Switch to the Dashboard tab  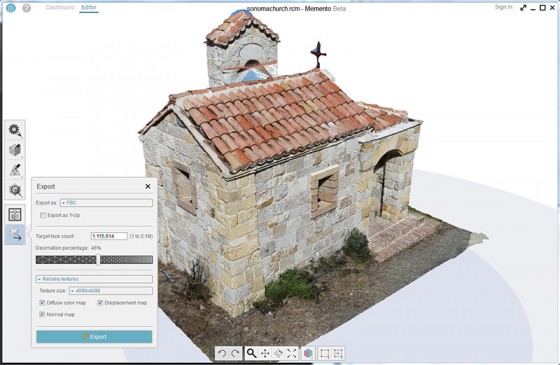[x=60, y=7]
